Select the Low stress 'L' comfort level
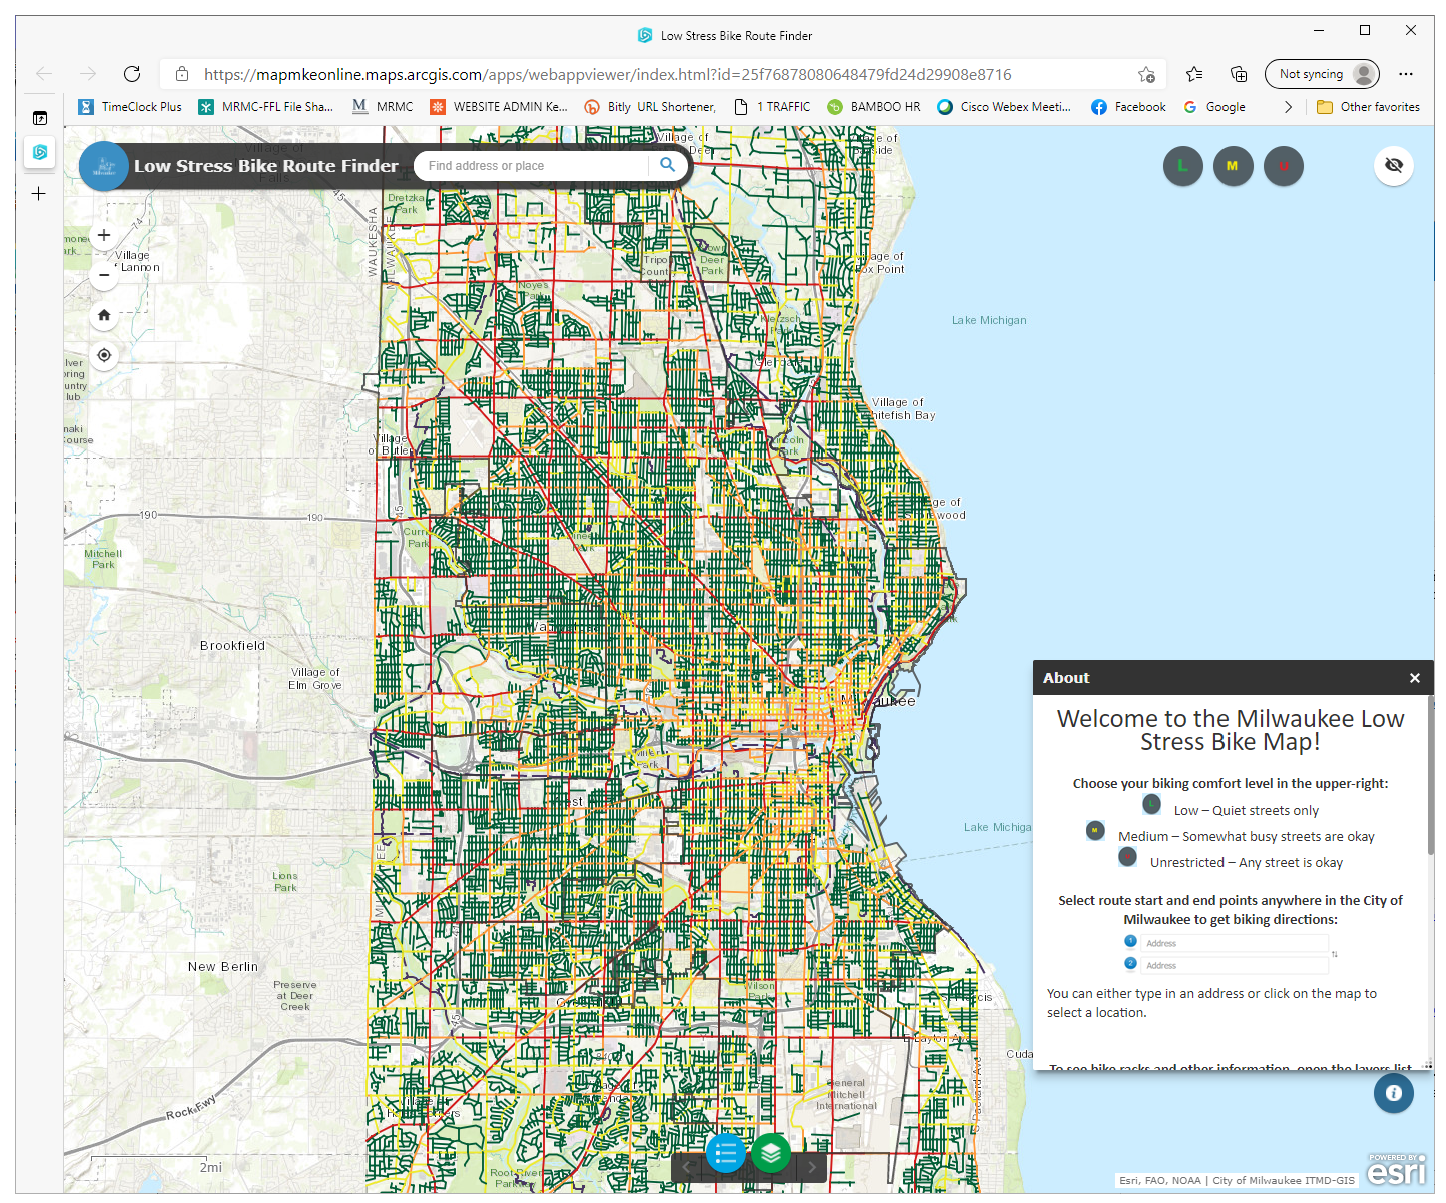Image resolution: width=1446 pixels, height=1203 pixels. point(1182,166)
